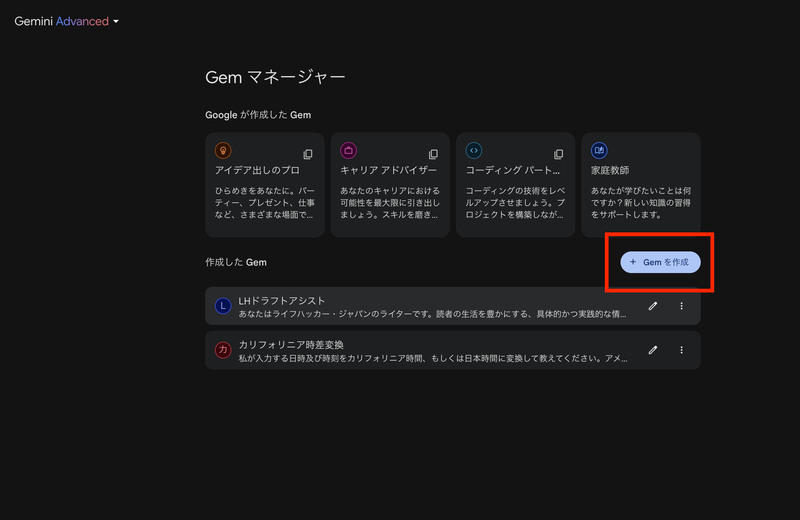Open the アイデア出しのプロ card title
Image resolution: width=800 pixels, height=520 pixels.
click(257, 171)
